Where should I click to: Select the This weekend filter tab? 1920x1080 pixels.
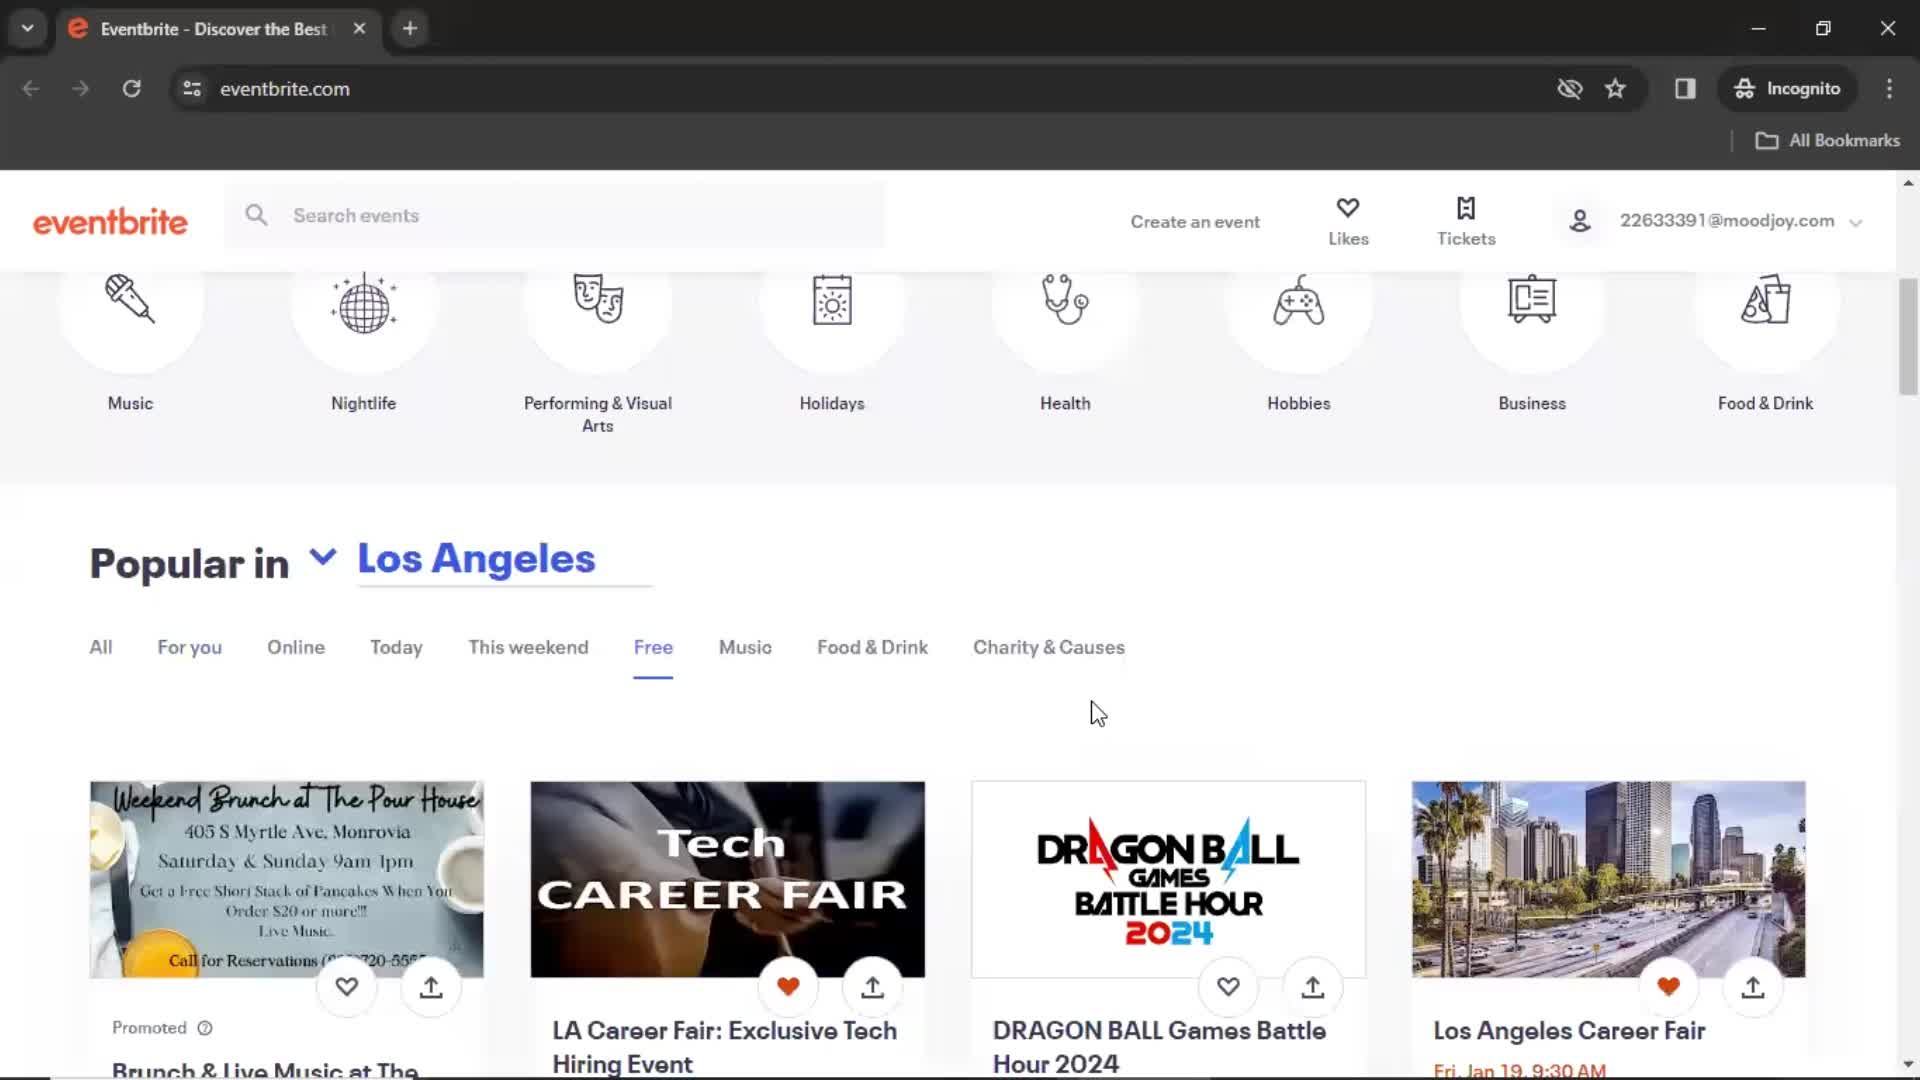[528, 647]
